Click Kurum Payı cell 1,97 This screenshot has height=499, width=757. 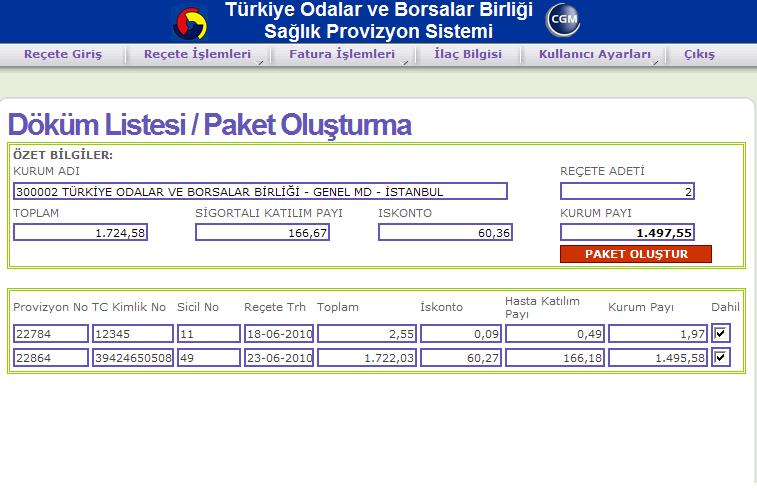click(x=658, y=333)
